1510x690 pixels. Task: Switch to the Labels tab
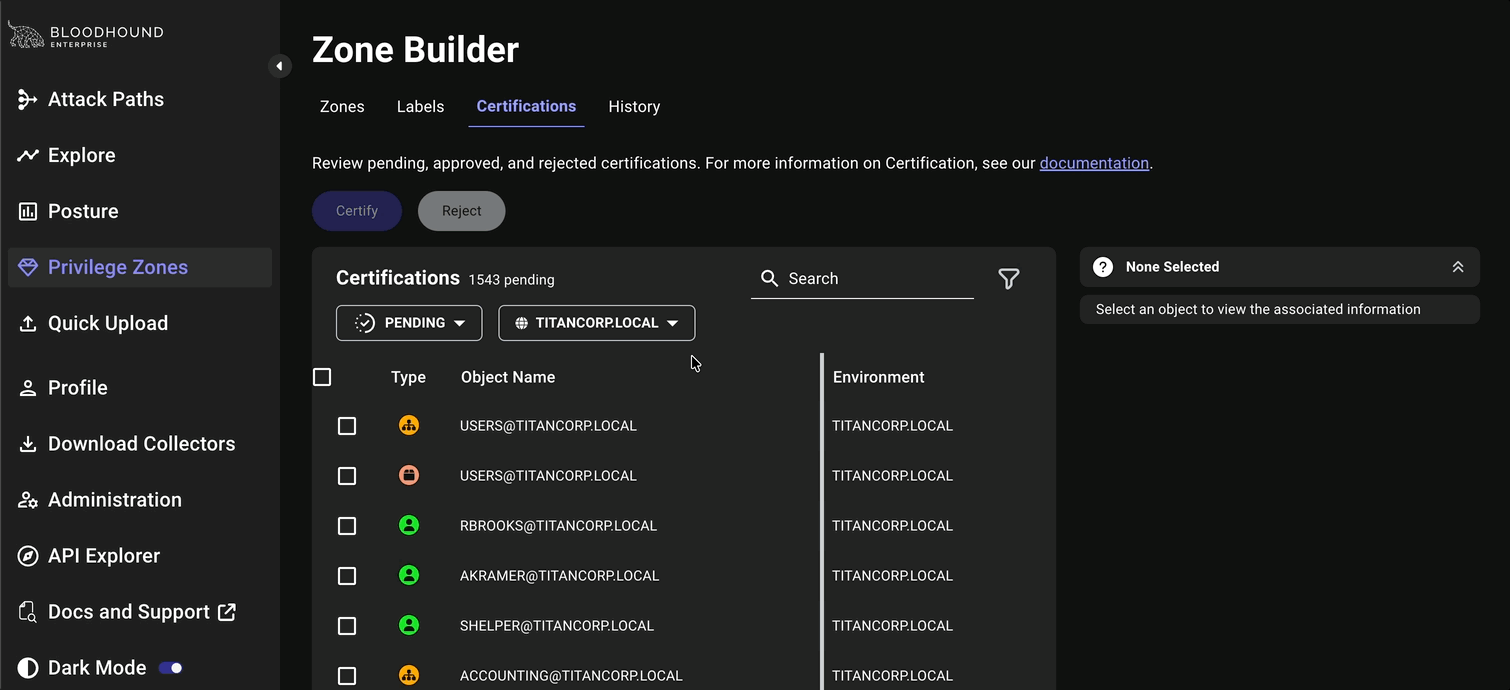420,106
